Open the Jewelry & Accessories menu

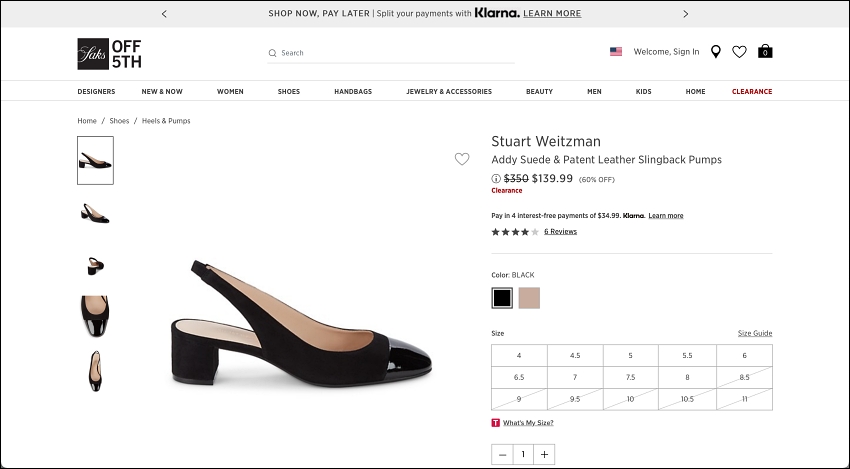coord(449,92)
